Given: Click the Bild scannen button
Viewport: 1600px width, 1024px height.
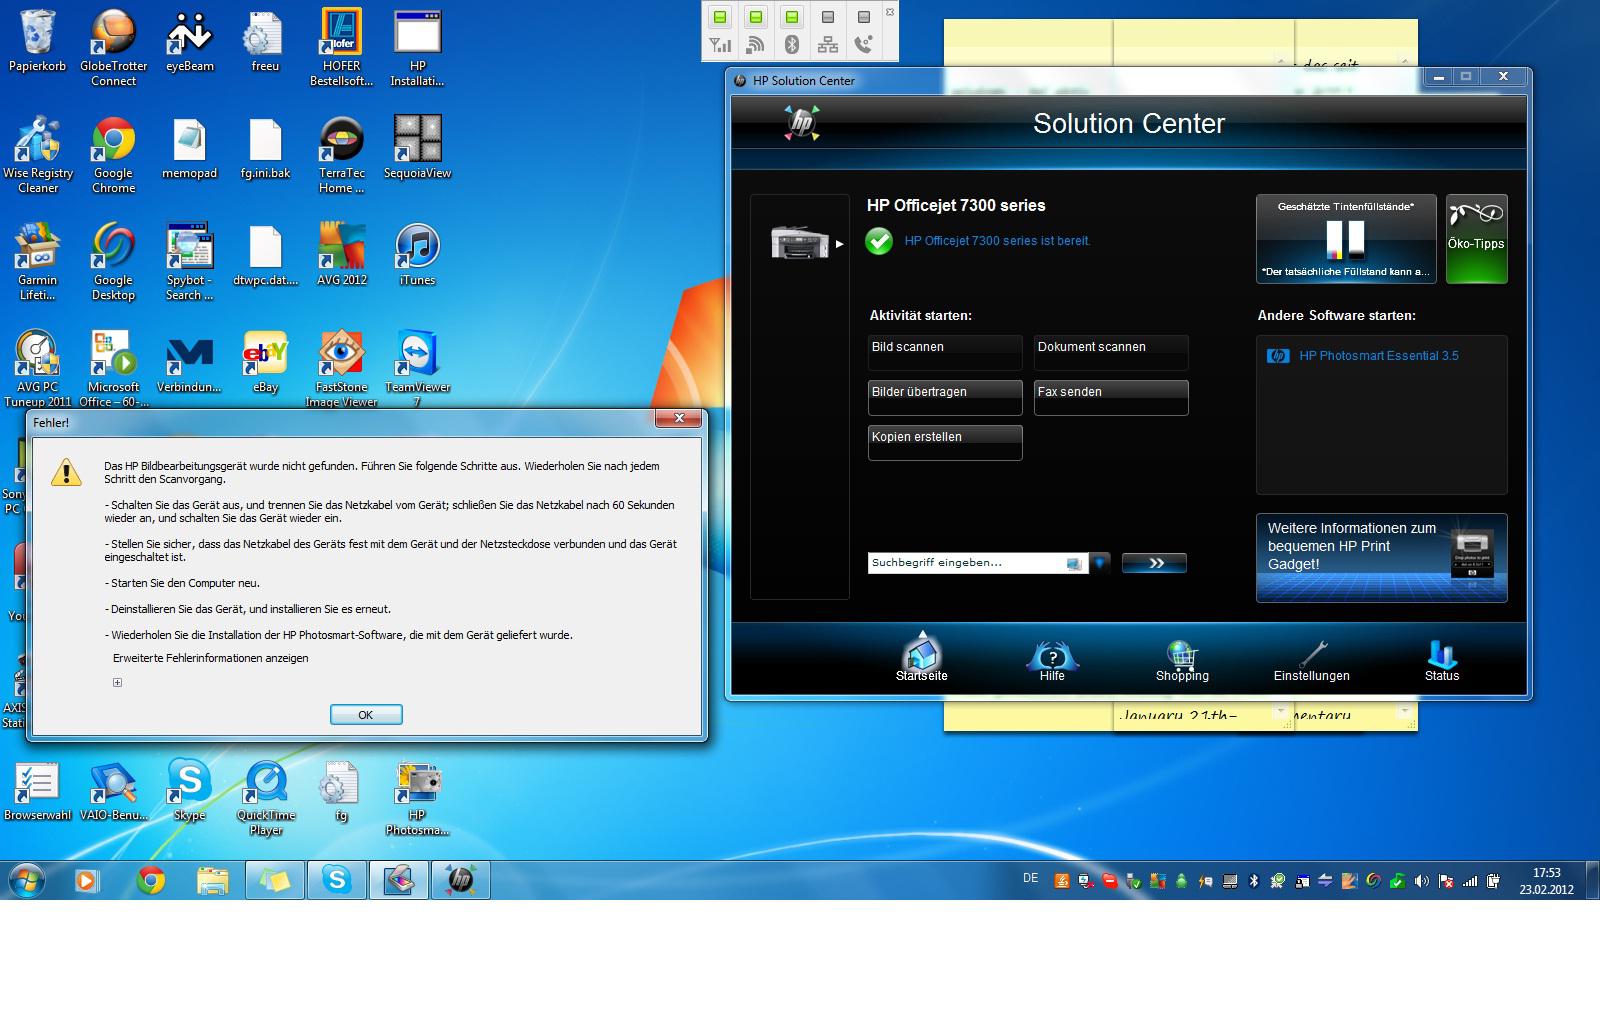Looking at the screenshot, I should pos(945,353).
